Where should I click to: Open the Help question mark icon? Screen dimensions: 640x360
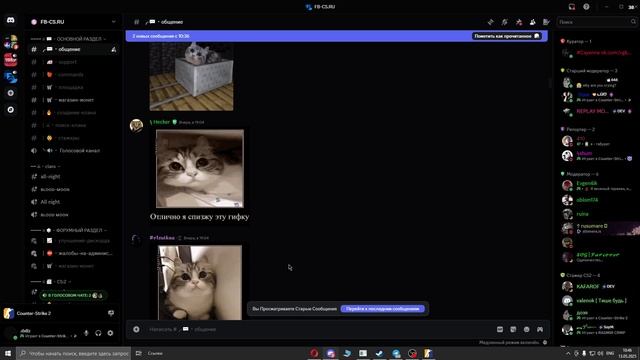coord(586,7)
